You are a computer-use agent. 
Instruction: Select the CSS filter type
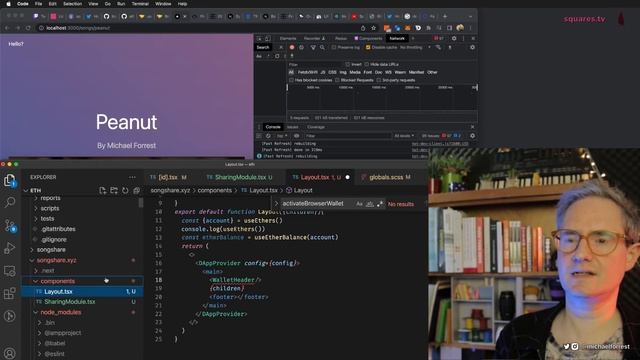[333, 72]
